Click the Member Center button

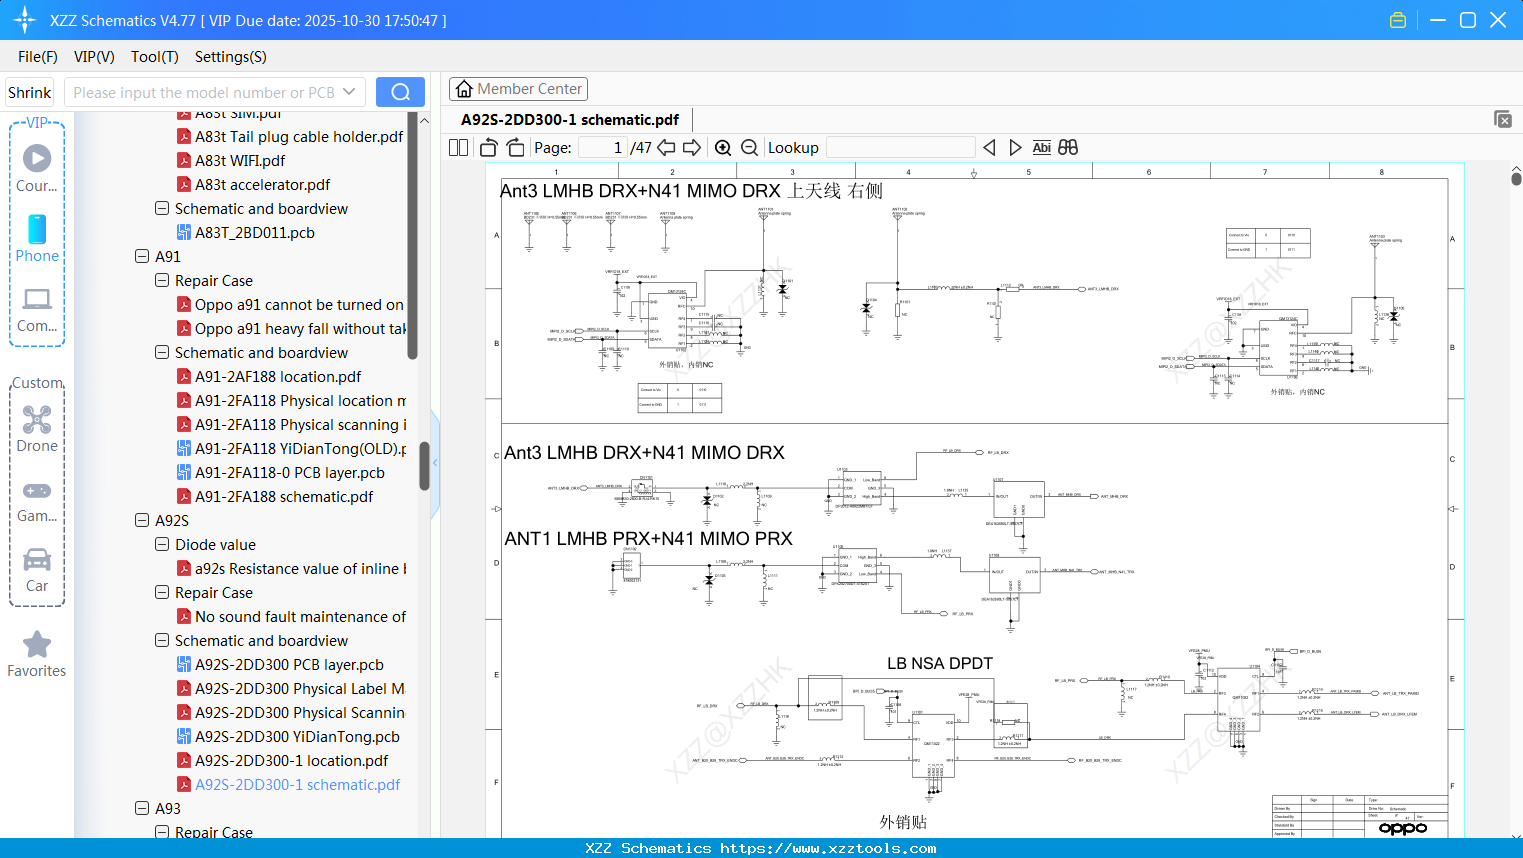[518, 89]
